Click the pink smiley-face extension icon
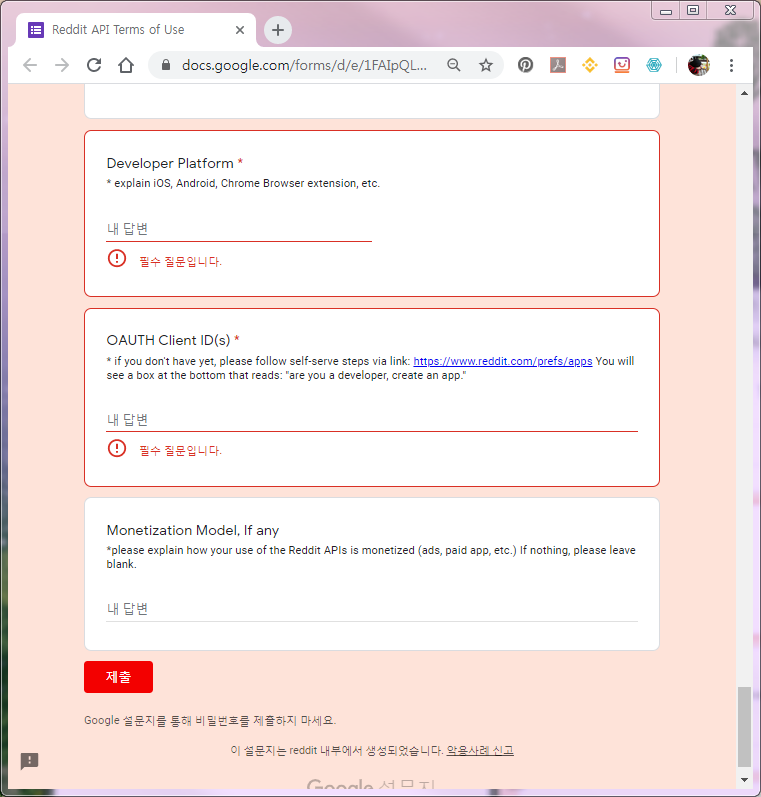This screenshot has height=797, width=761. tap(622, 65)
